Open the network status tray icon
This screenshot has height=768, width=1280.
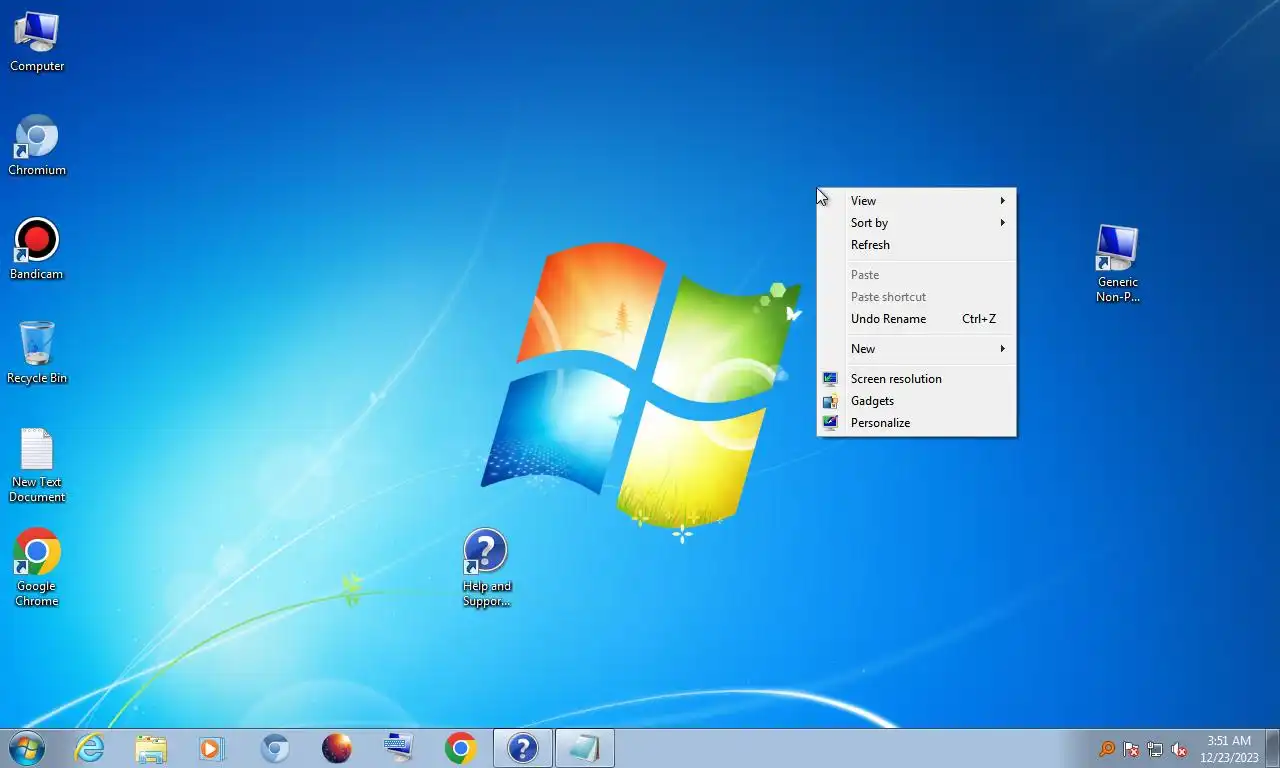pyautogui.click(x=1155, y=749)
